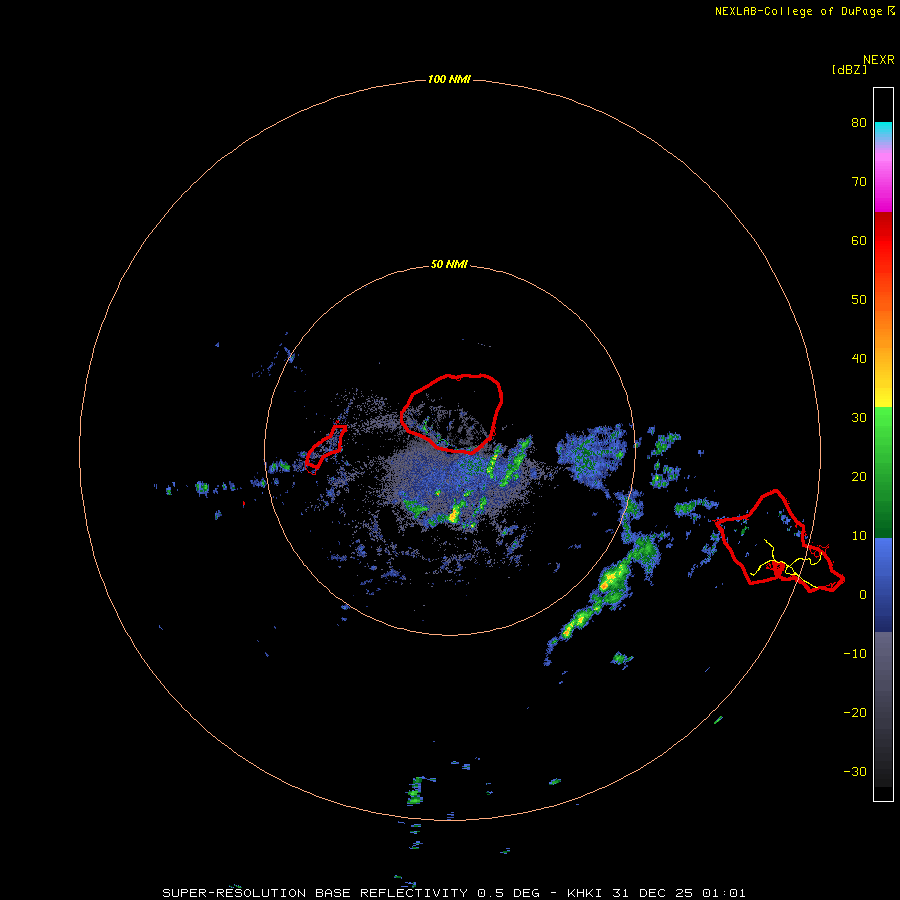Image resolution: width=900 pixels, height=900 pixels.
Task: Click the 30 dBZ value on the color scale
Action: coord(859,418)
